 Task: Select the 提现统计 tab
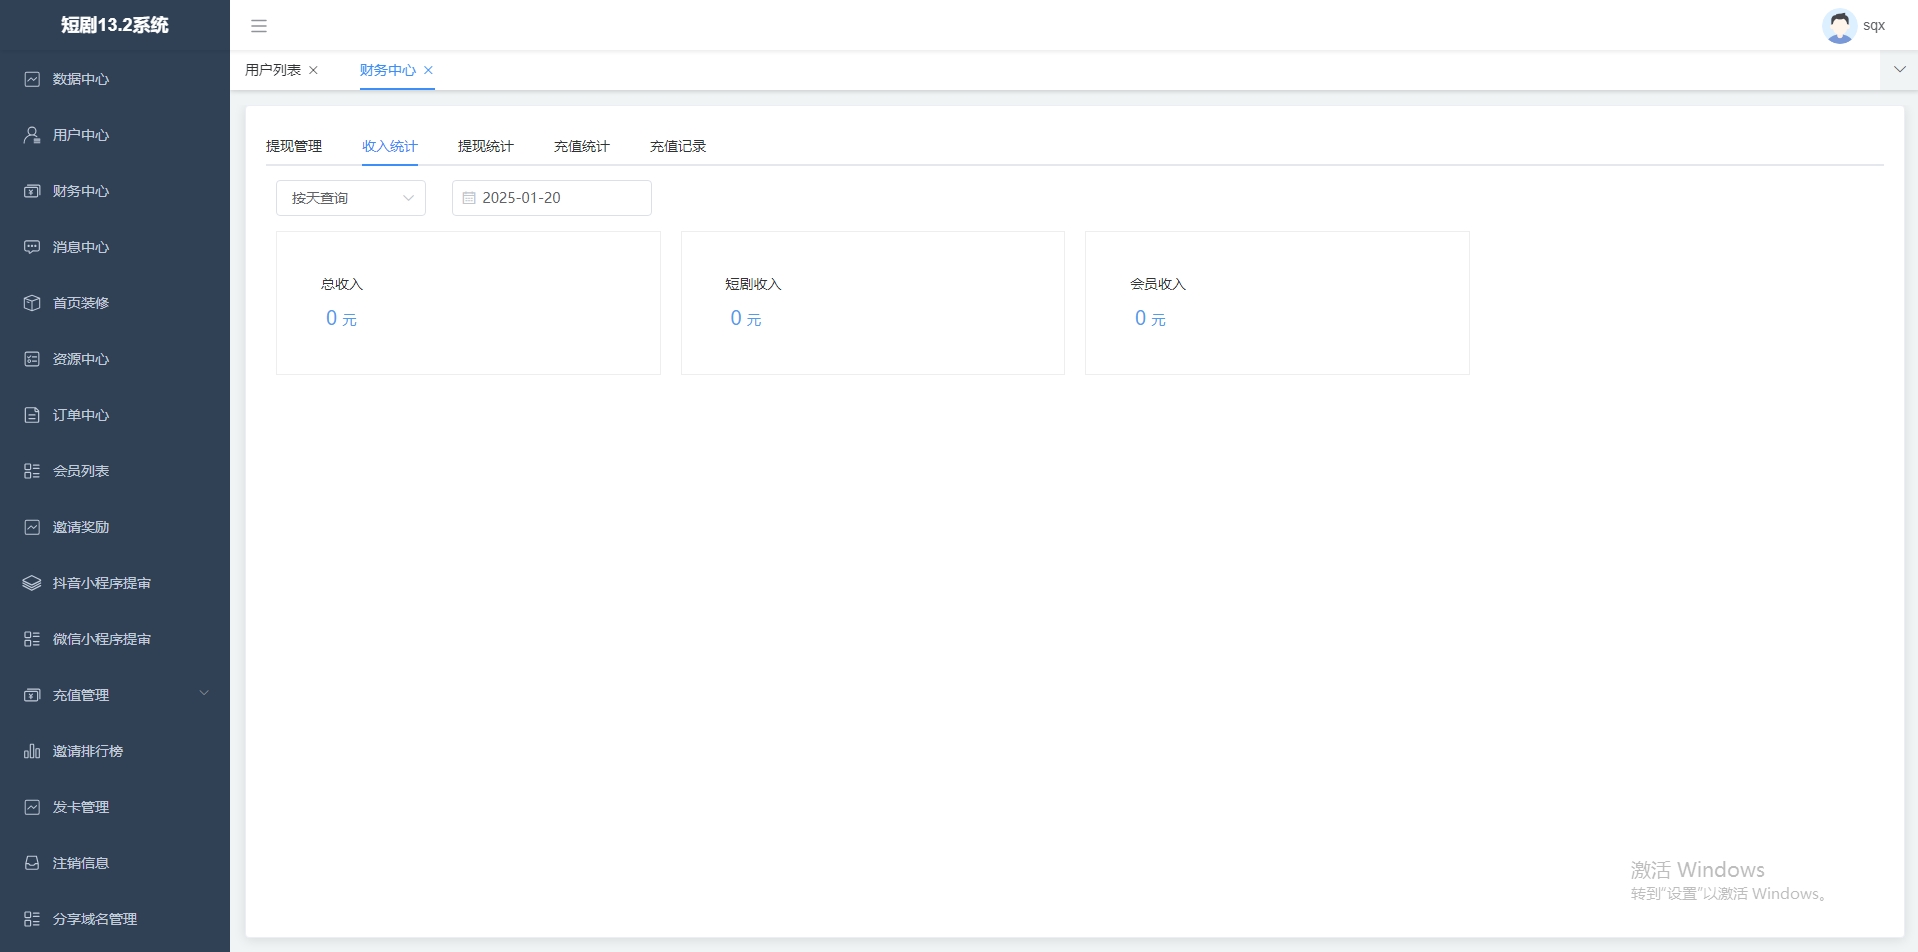[486, 146]
